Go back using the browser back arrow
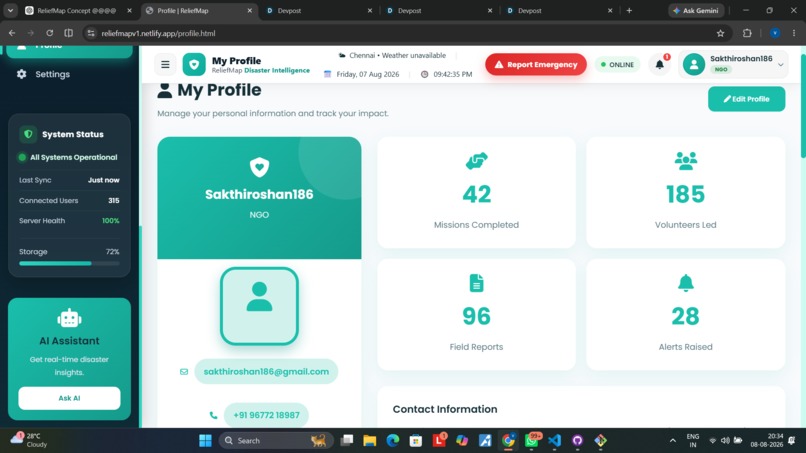This screenshot has width=806, height=453. point(12,33)
